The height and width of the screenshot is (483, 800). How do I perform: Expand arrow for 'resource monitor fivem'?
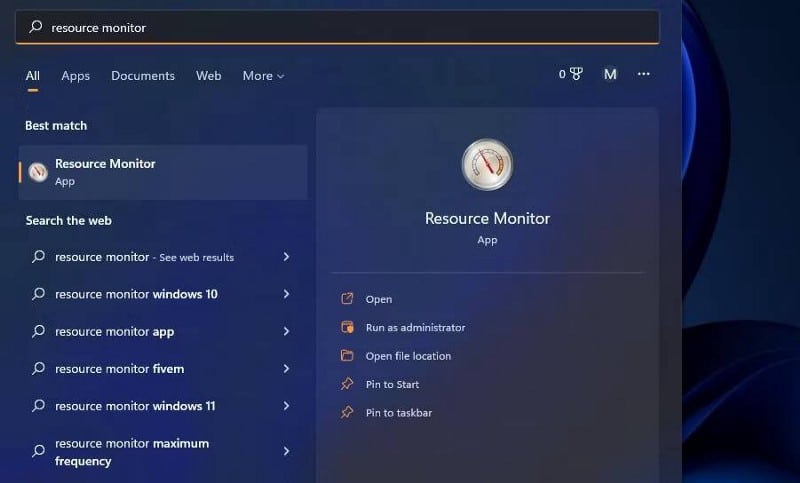(x=286, y=368)
